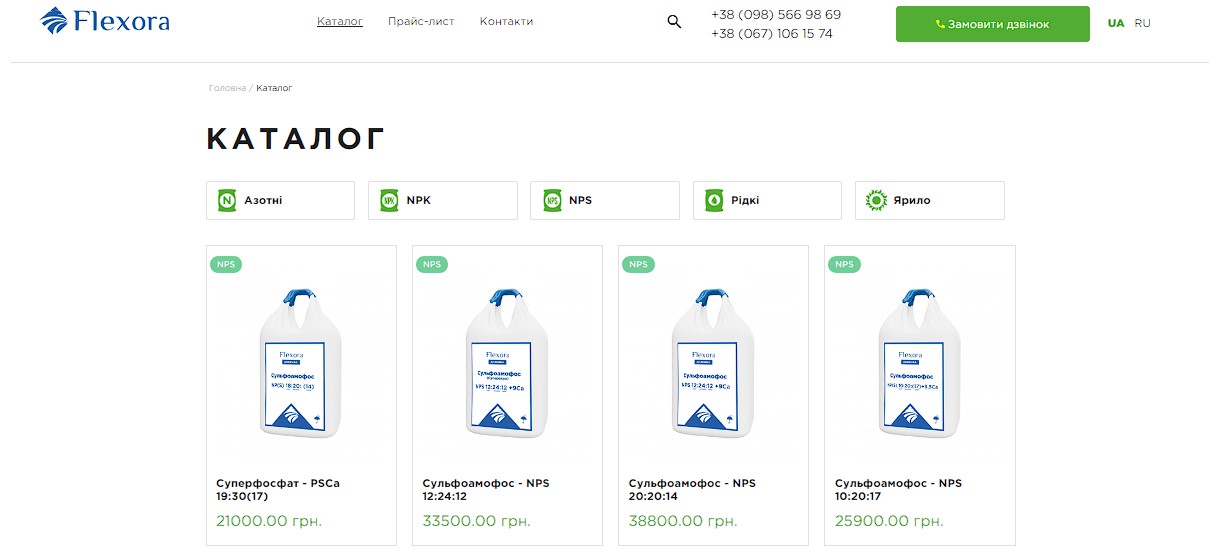The width and height of the screenshot is (1209, 554).
Task: Select the Рідкі category filter
Action: pos(767,200)
